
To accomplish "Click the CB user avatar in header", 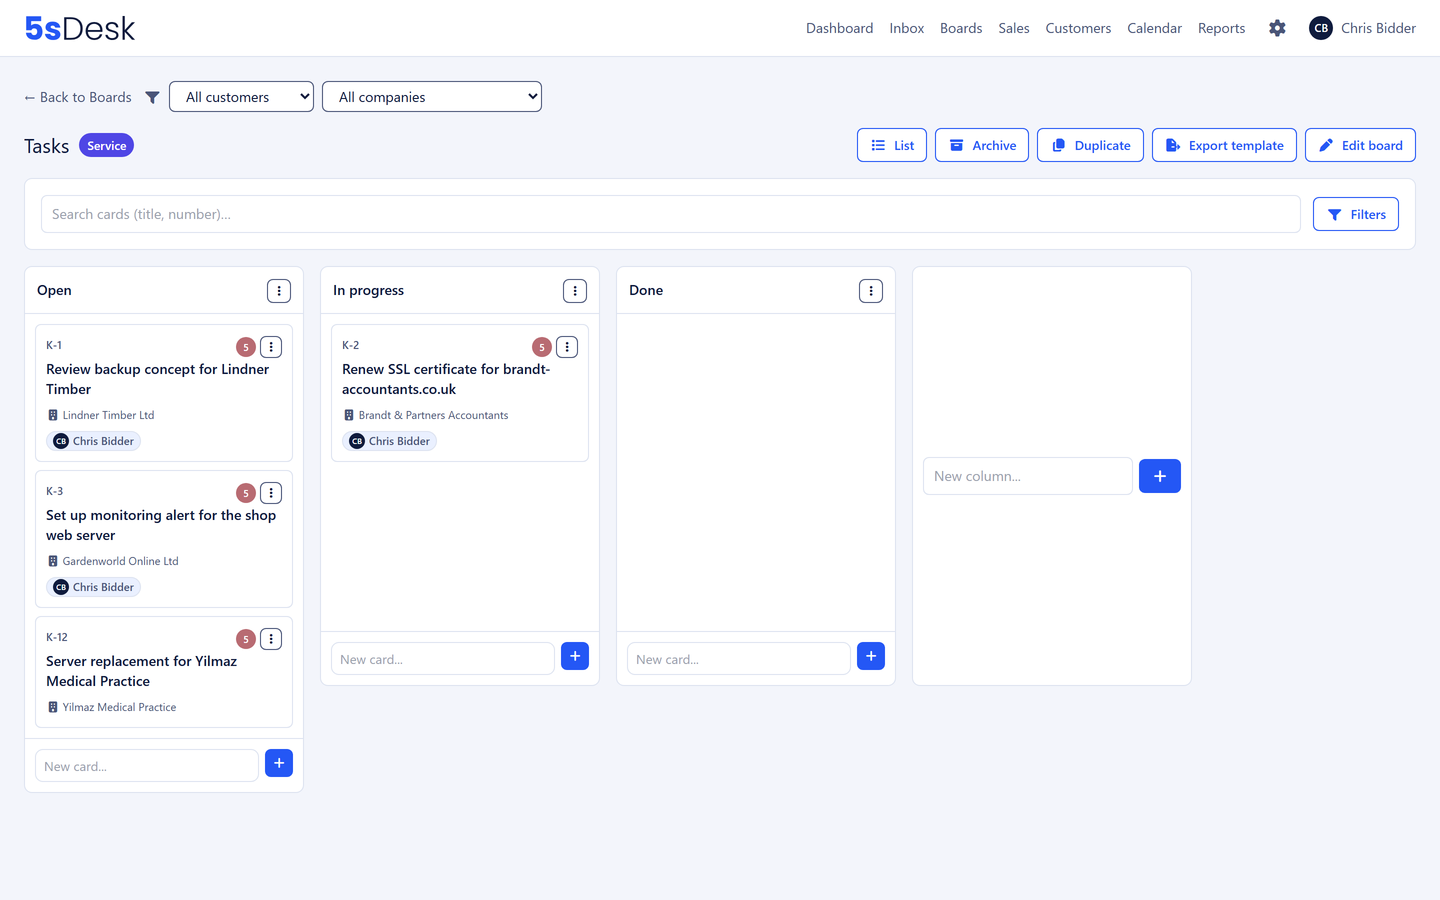I will (1321, 28).
